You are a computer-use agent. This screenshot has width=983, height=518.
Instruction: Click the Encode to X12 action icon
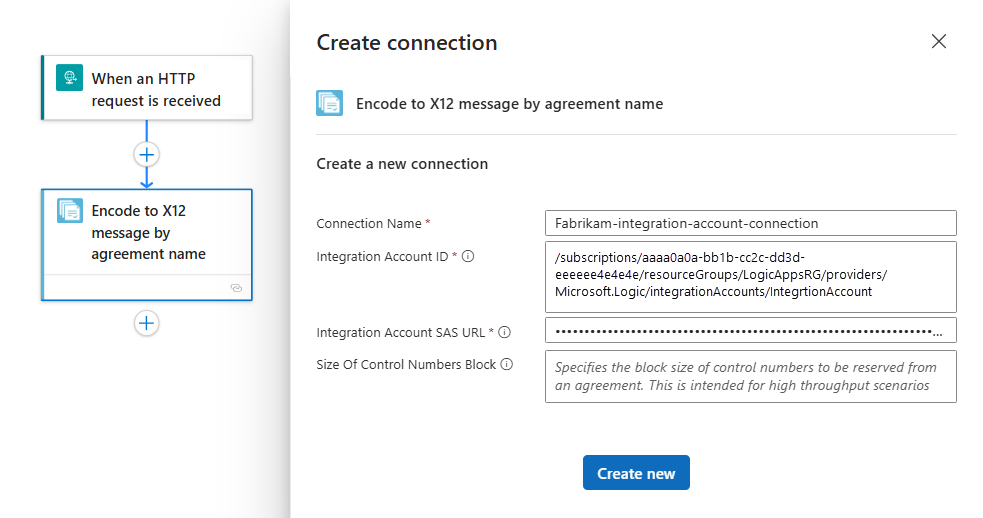pos(69,211)
